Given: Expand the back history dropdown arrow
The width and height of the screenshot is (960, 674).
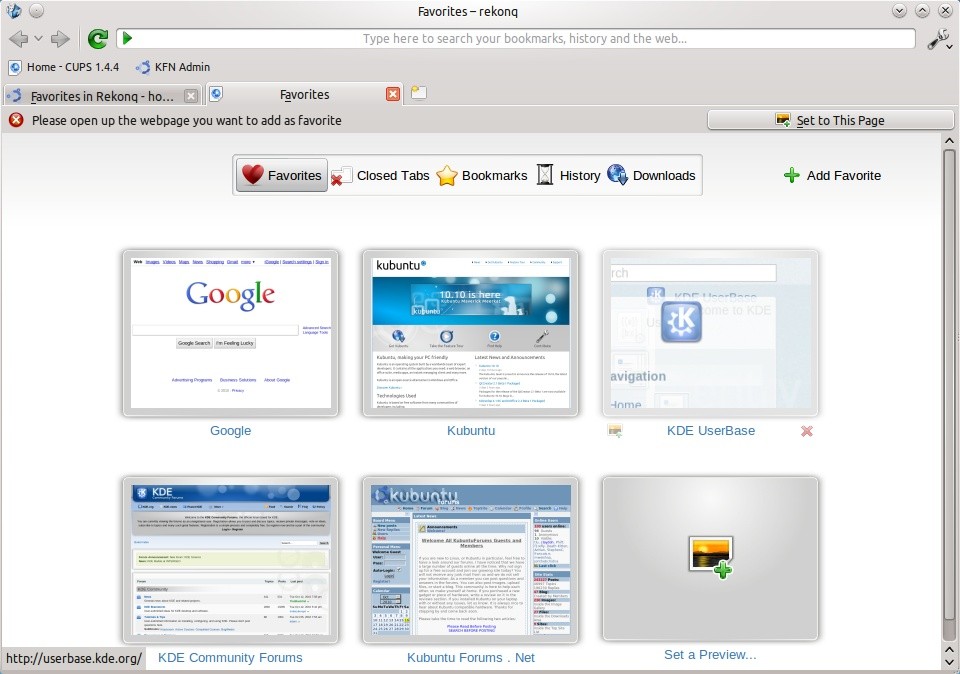Looking at the screenshot, I should tap(38, 39).
